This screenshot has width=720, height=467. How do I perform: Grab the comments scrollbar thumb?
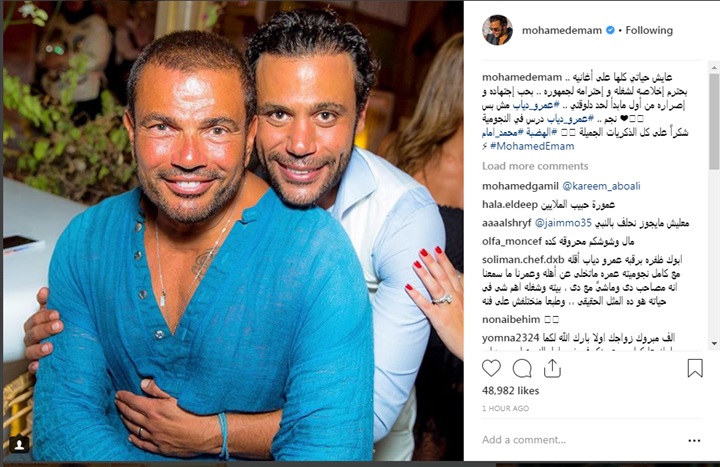[x=714, y=121]
